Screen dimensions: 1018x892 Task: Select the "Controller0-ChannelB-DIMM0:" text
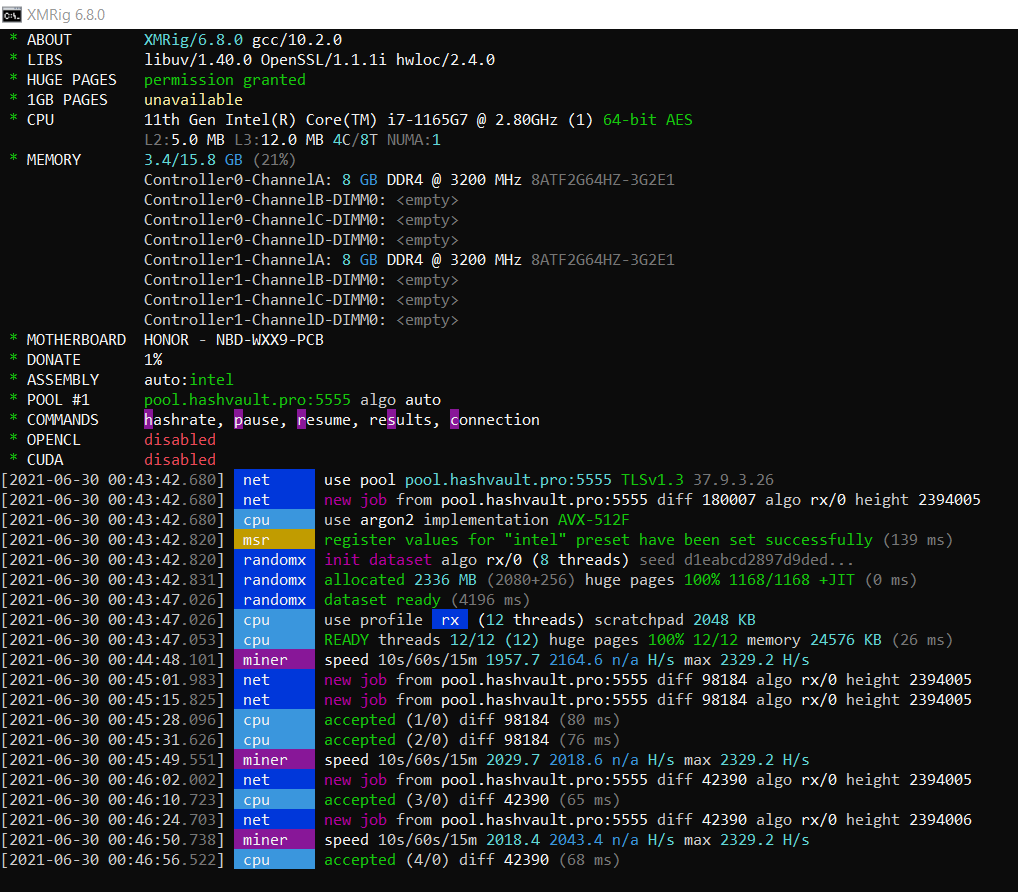265,200
